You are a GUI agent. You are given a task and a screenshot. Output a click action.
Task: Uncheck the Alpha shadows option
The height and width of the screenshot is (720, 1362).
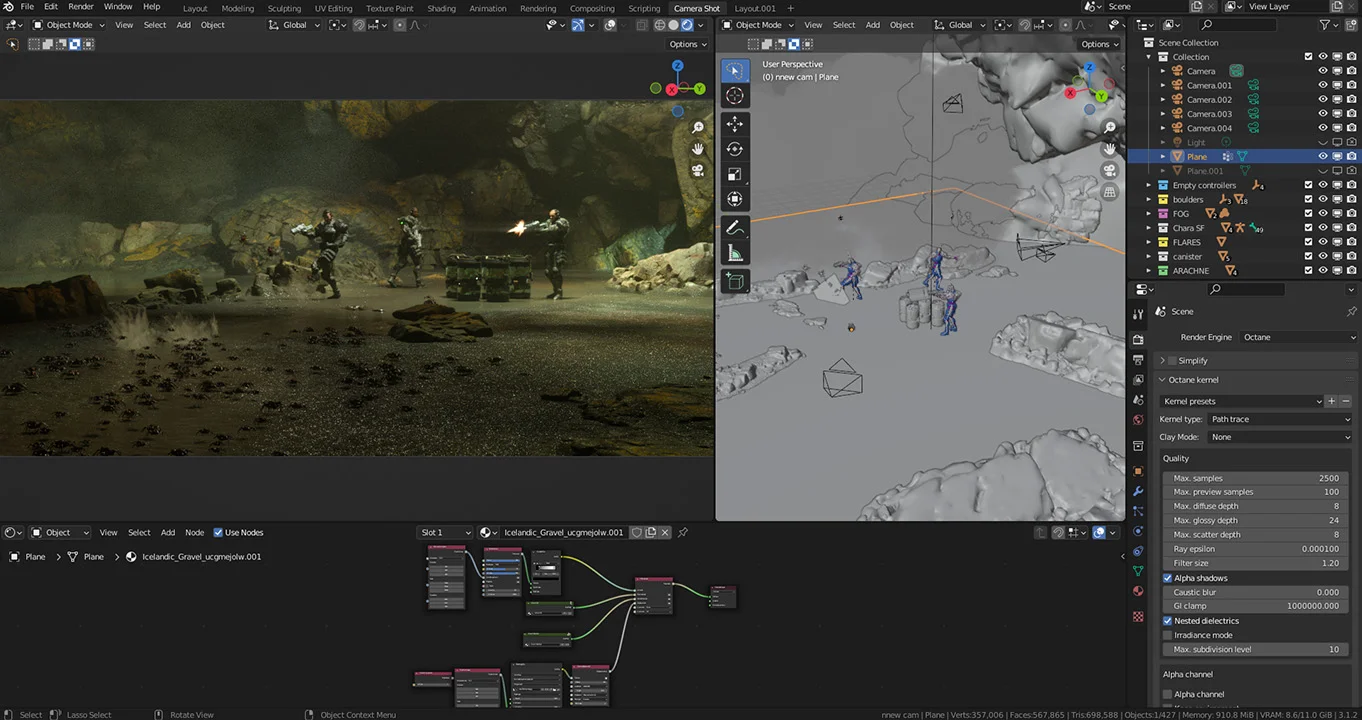tap(1167, 577)
